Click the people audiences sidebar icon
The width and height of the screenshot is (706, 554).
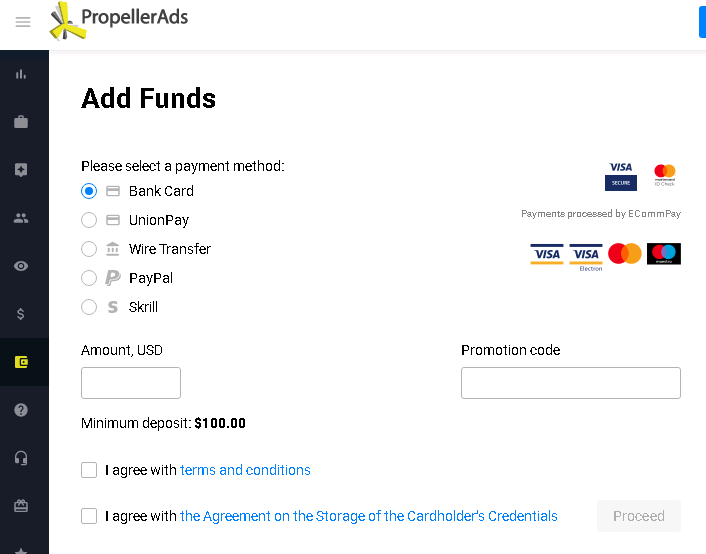click(21, 218)
